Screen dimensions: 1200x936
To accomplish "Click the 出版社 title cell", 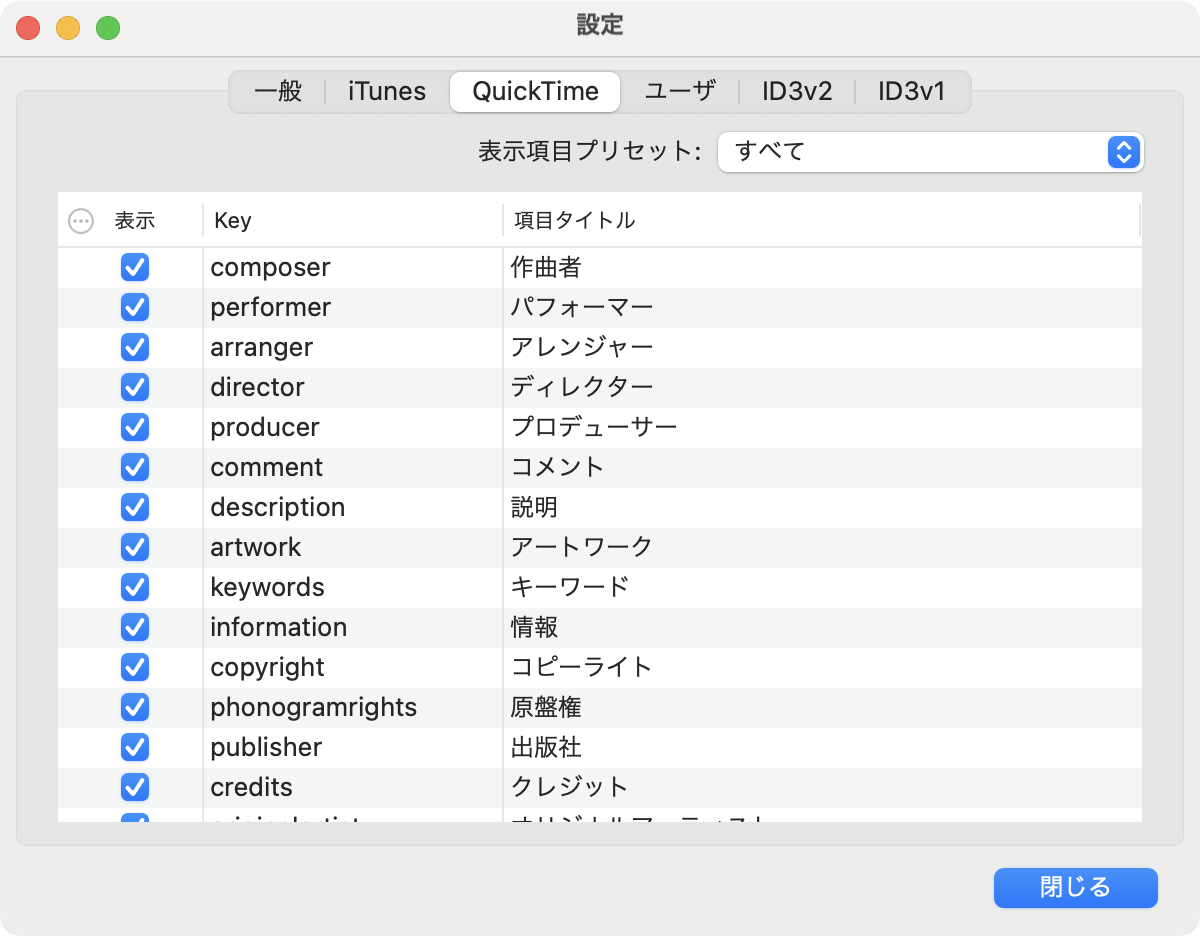I will pos(822,747).
